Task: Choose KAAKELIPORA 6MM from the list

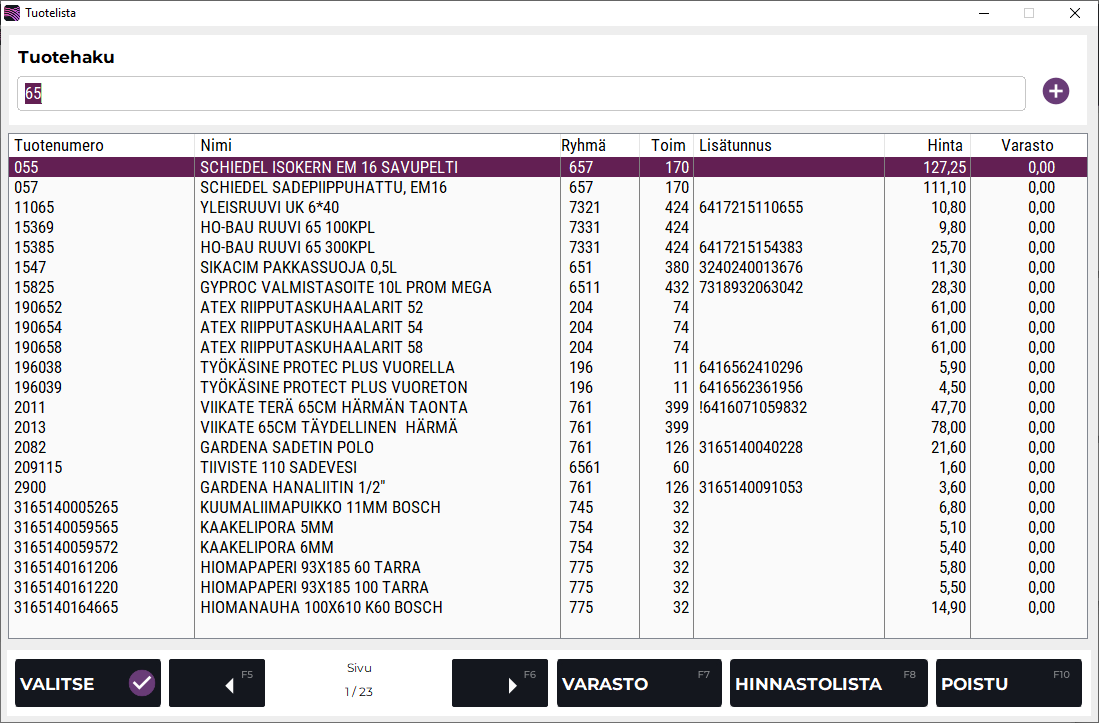Action: [267, 547]
